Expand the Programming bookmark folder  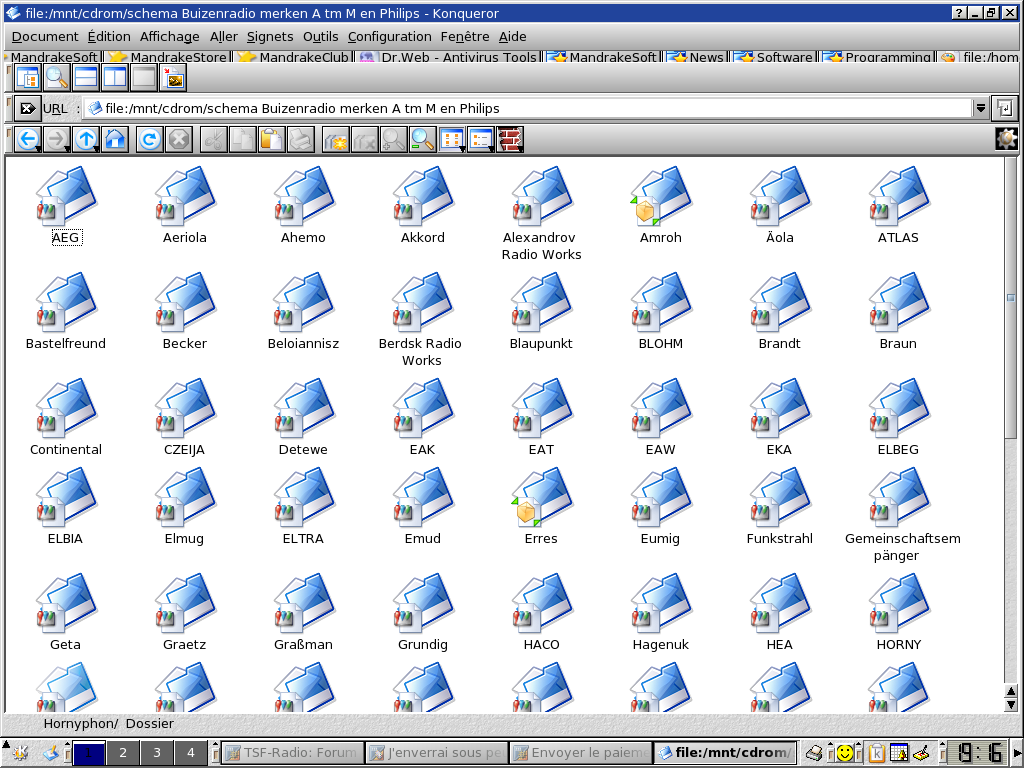877,57
